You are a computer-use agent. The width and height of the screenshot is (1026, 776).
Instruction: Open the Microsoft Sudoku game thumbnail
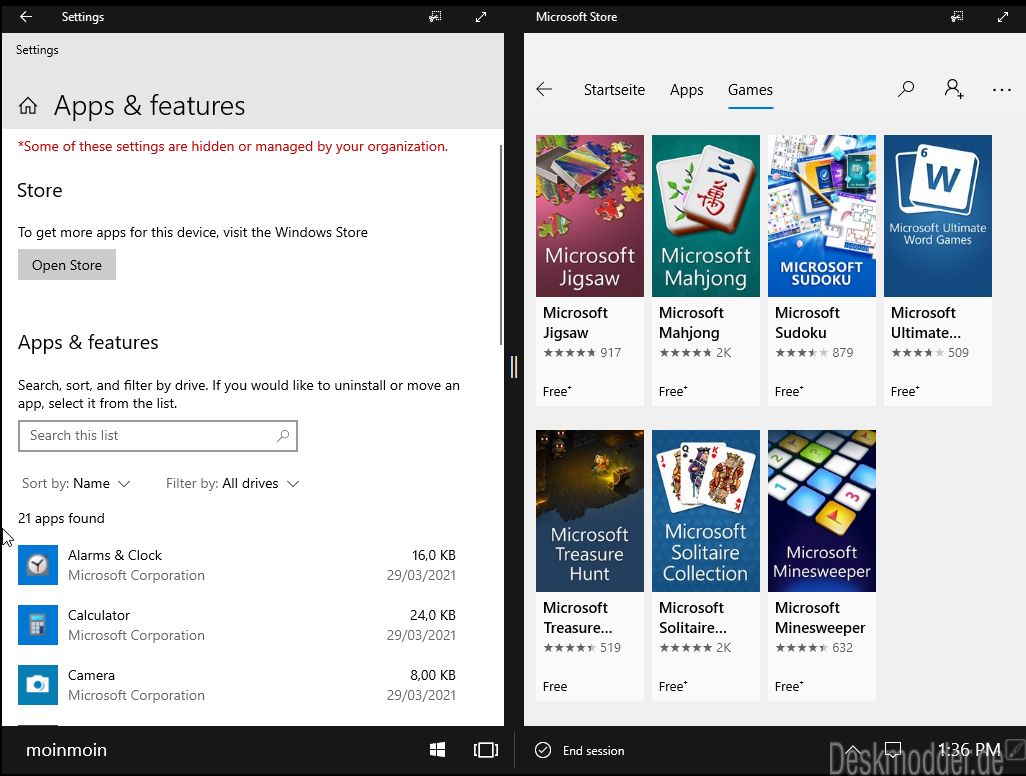click(x=822, y=216)
